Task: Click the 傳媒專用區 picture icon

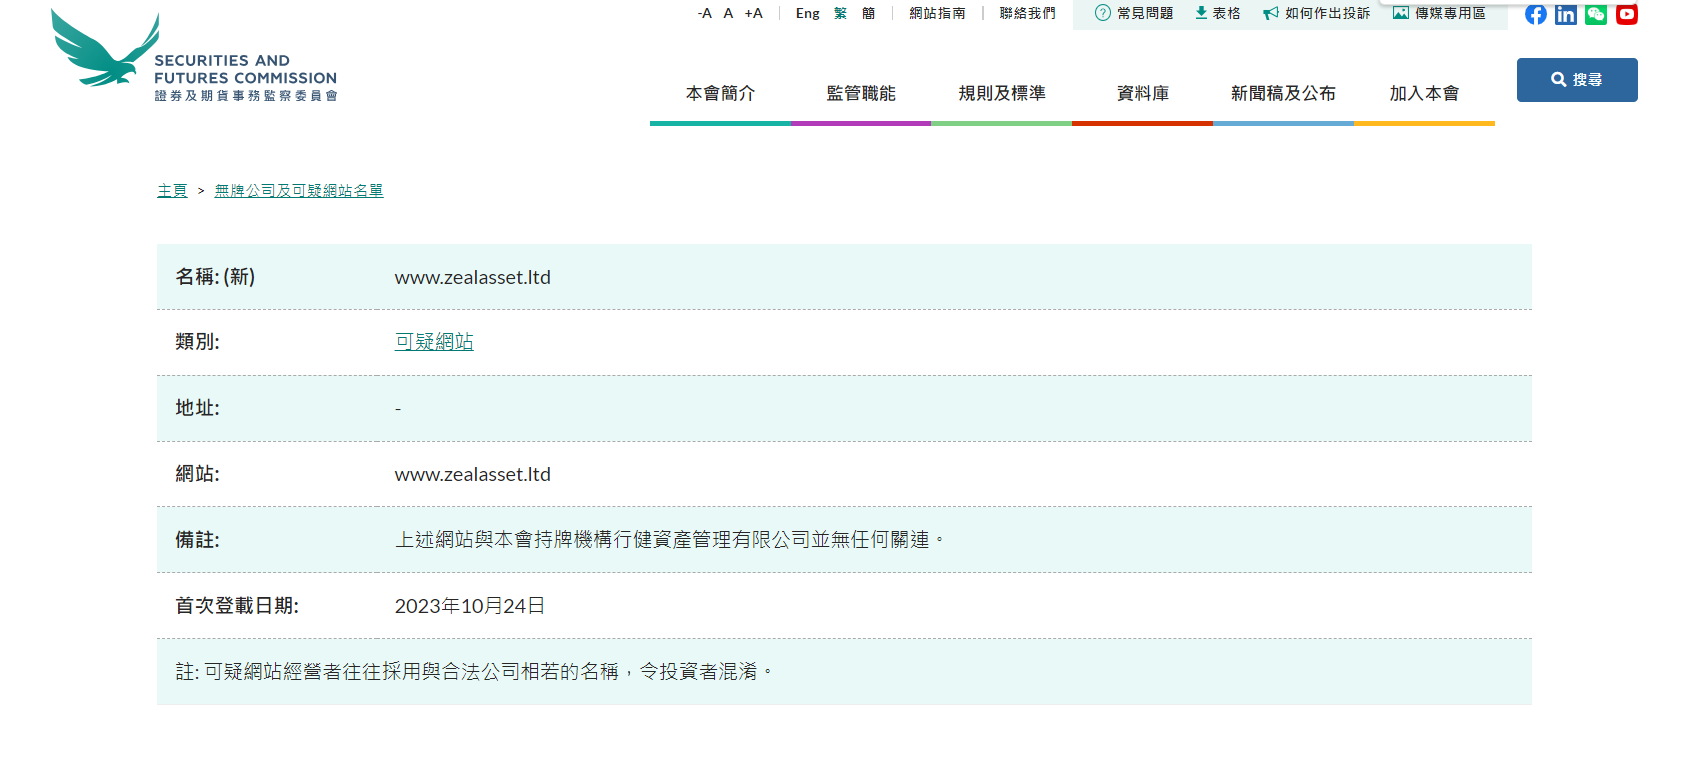Action: pyautogui.click(x=1401, y=13)
